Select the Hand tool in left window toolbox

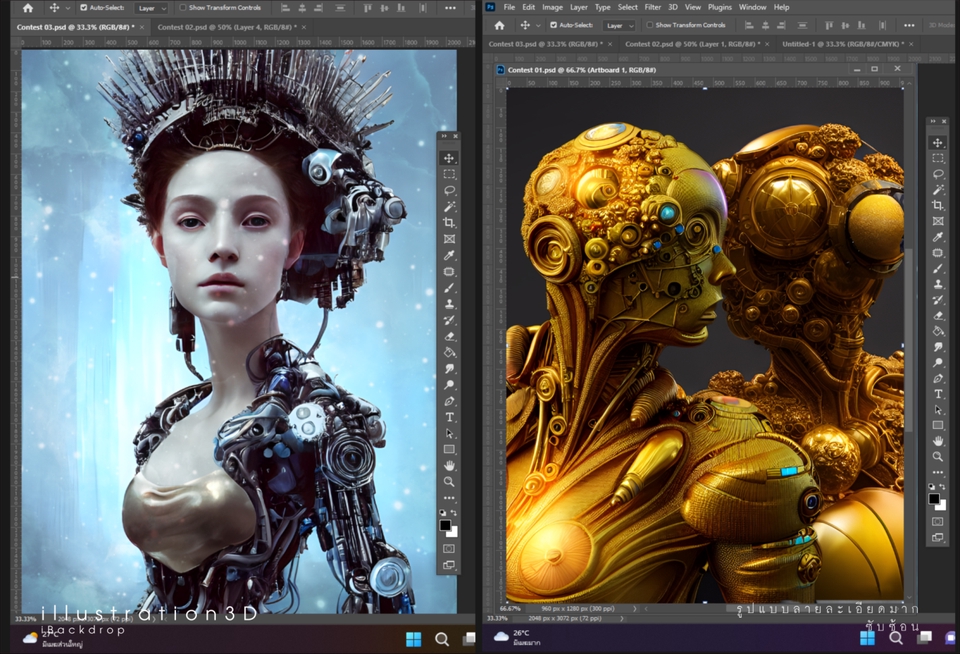pos(449,465)
